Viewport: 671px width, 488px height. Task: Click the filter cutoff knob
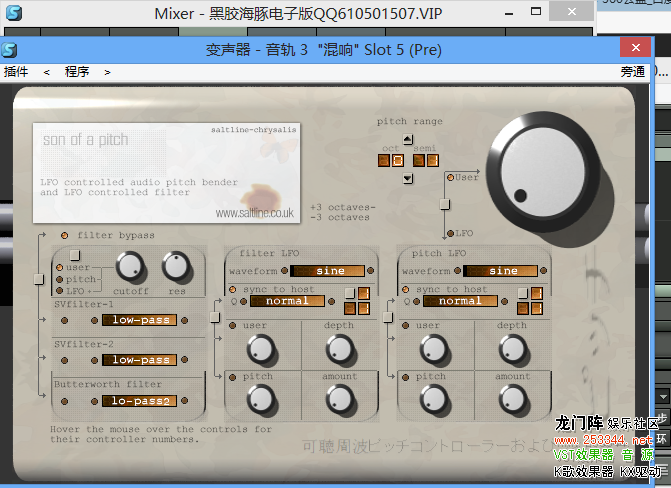tap(130, 266)
